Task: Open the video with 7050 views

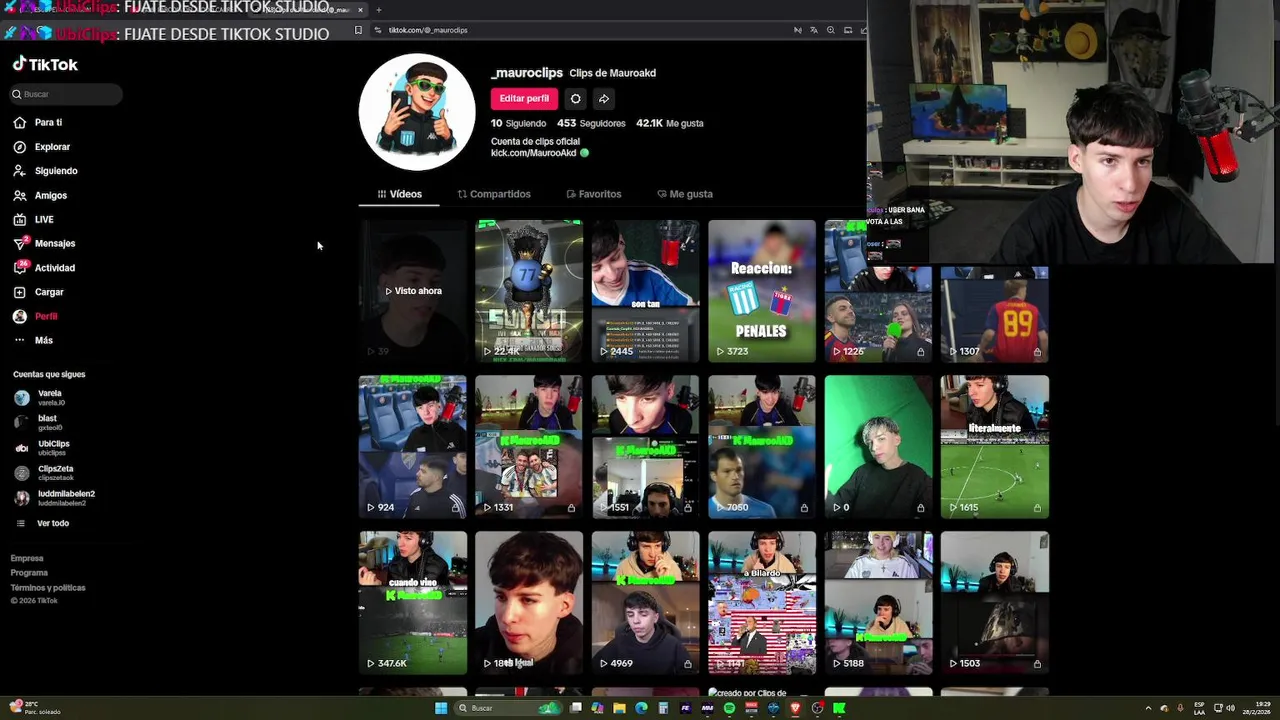Action: tap(762, 447)
